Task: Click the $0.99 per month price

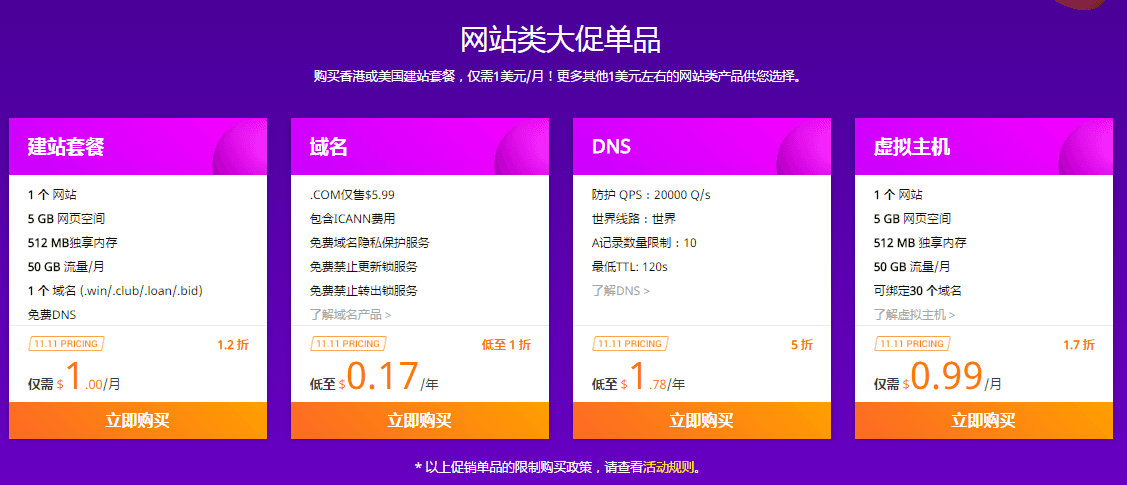Action: (x=945, y=378)
